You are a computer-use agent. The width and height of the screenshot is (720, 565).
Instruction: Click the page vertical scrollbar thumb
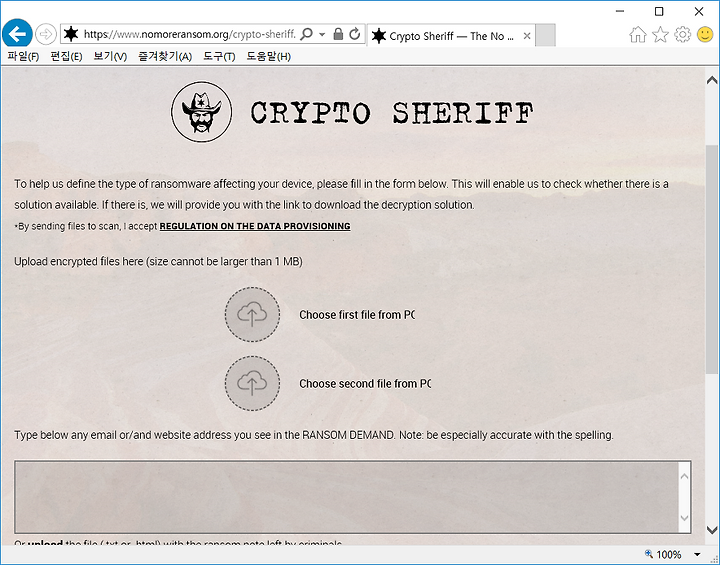tap(712, 260)
